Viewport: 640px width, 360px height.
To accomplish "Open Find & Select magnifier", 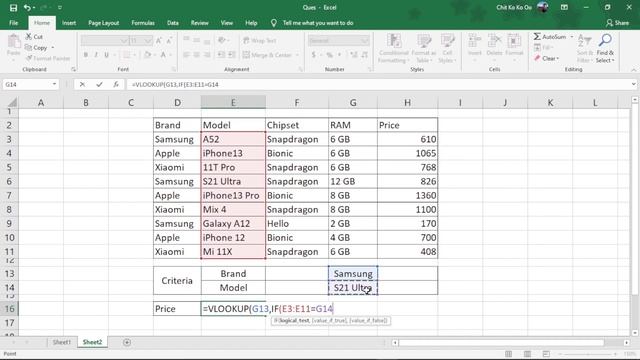I will coord(605,48).
